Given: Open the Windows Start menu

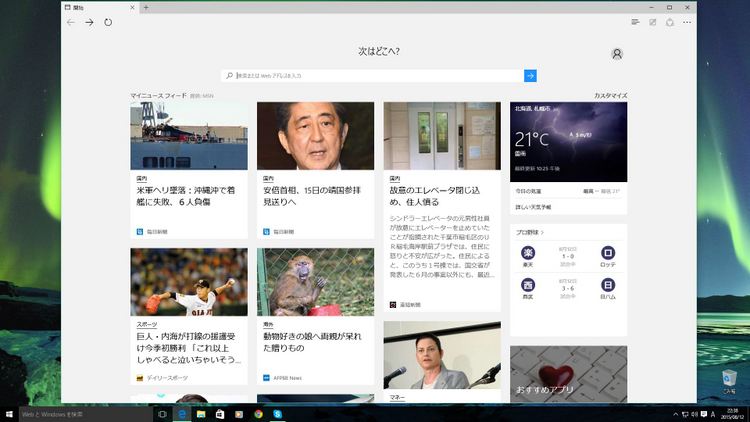Looking at the screenshot, I should 9,414.
